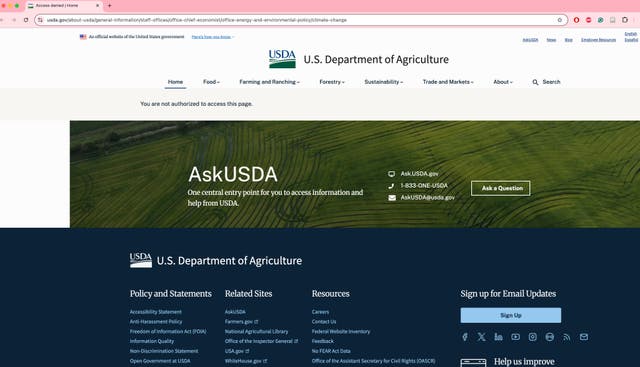Open Anti-Harassment Policy footer link
640x367 pixels.
156,322
